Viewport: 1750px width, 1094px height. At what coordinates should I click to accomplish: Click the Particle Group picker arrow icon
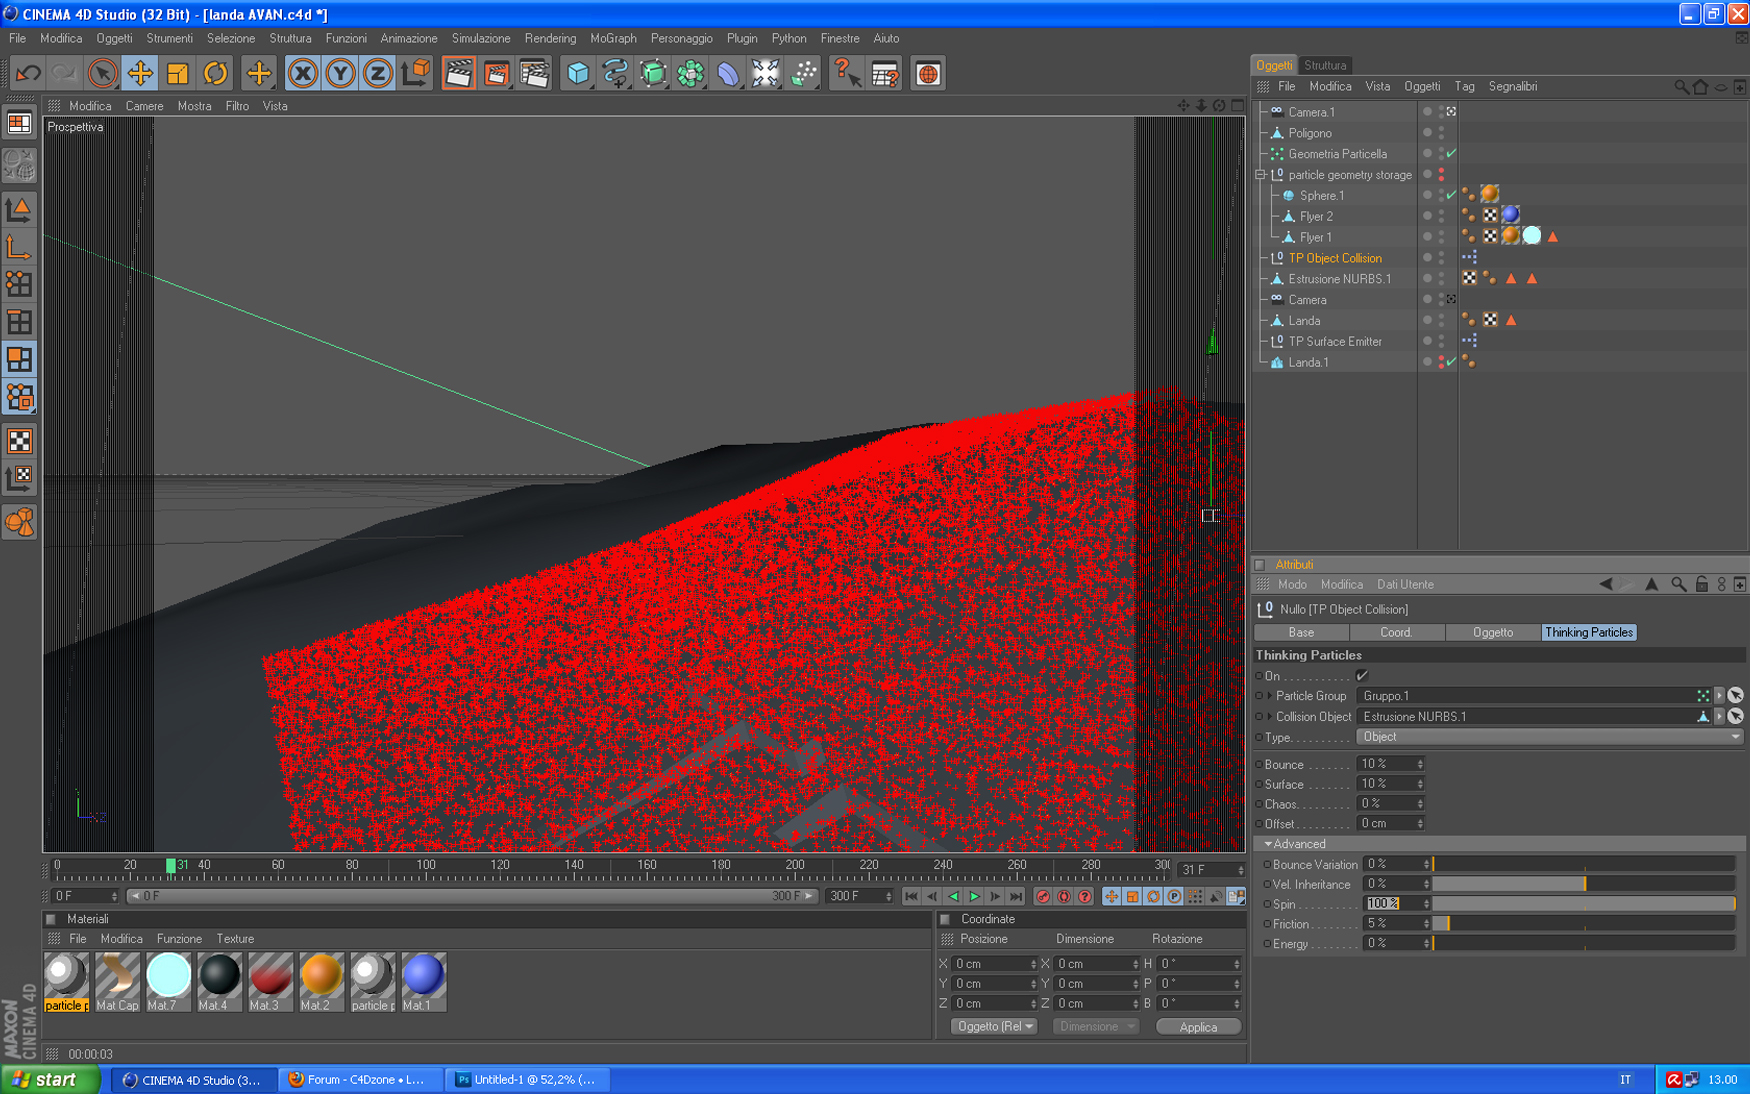click(x=1735, y=696)
